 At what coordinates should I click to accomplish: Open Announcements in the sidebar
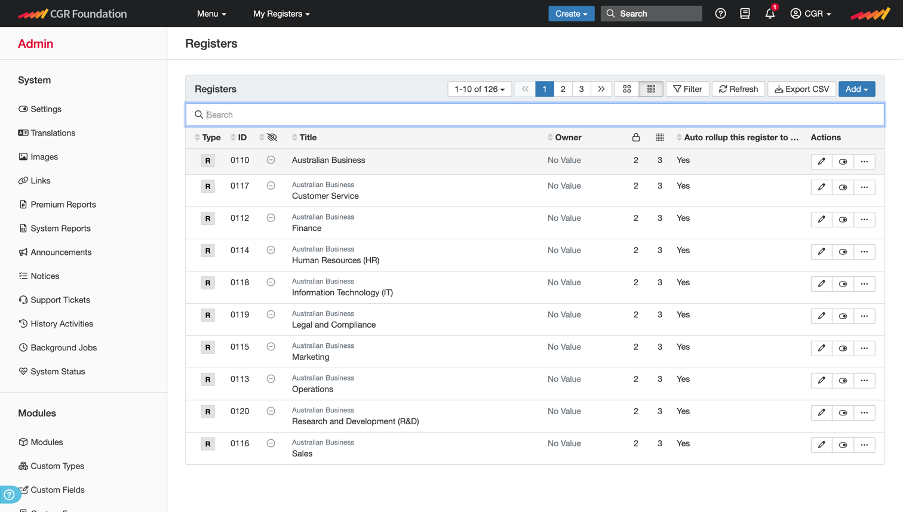[x=55, y=253]
